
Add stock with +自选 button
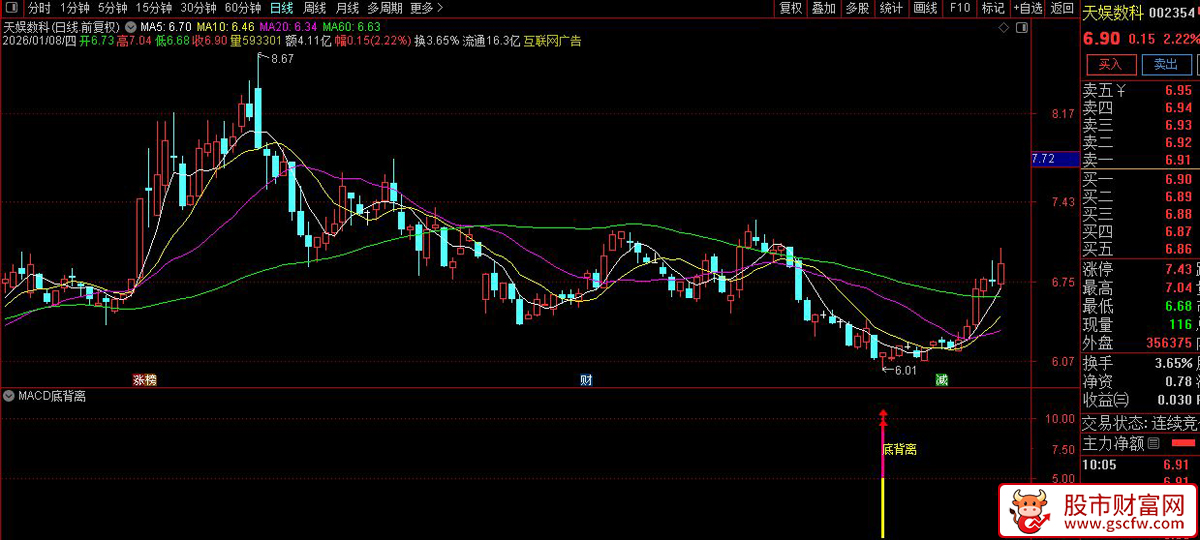1027,8
